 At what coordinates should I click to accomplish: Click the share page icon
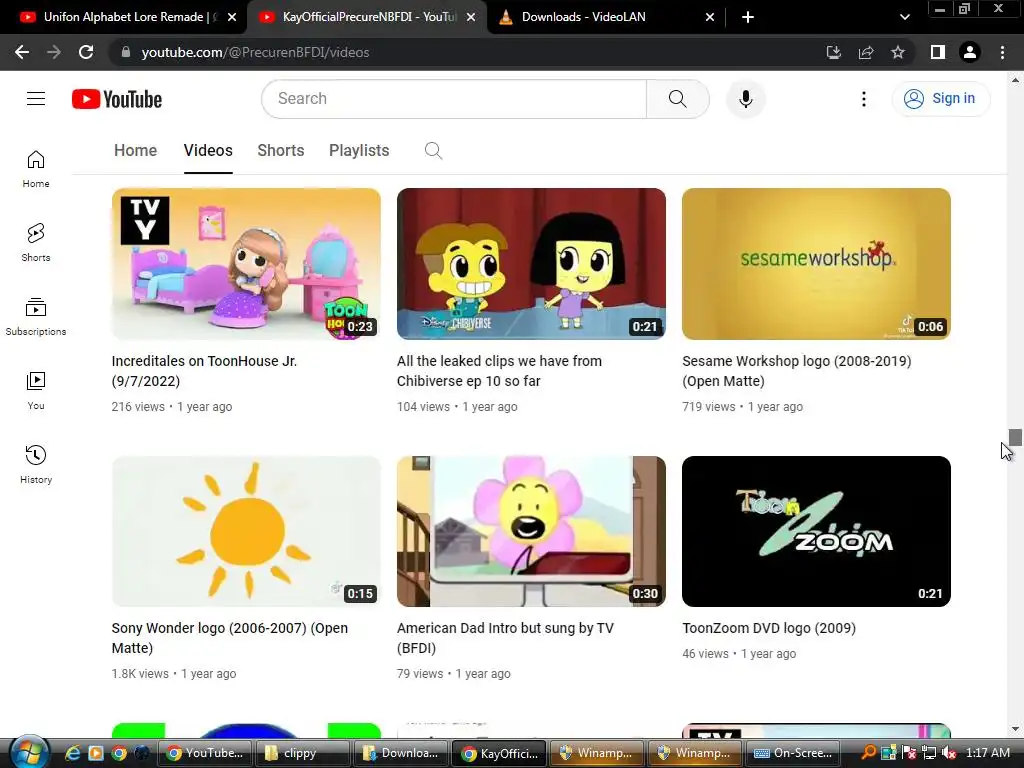coord(866,52)
